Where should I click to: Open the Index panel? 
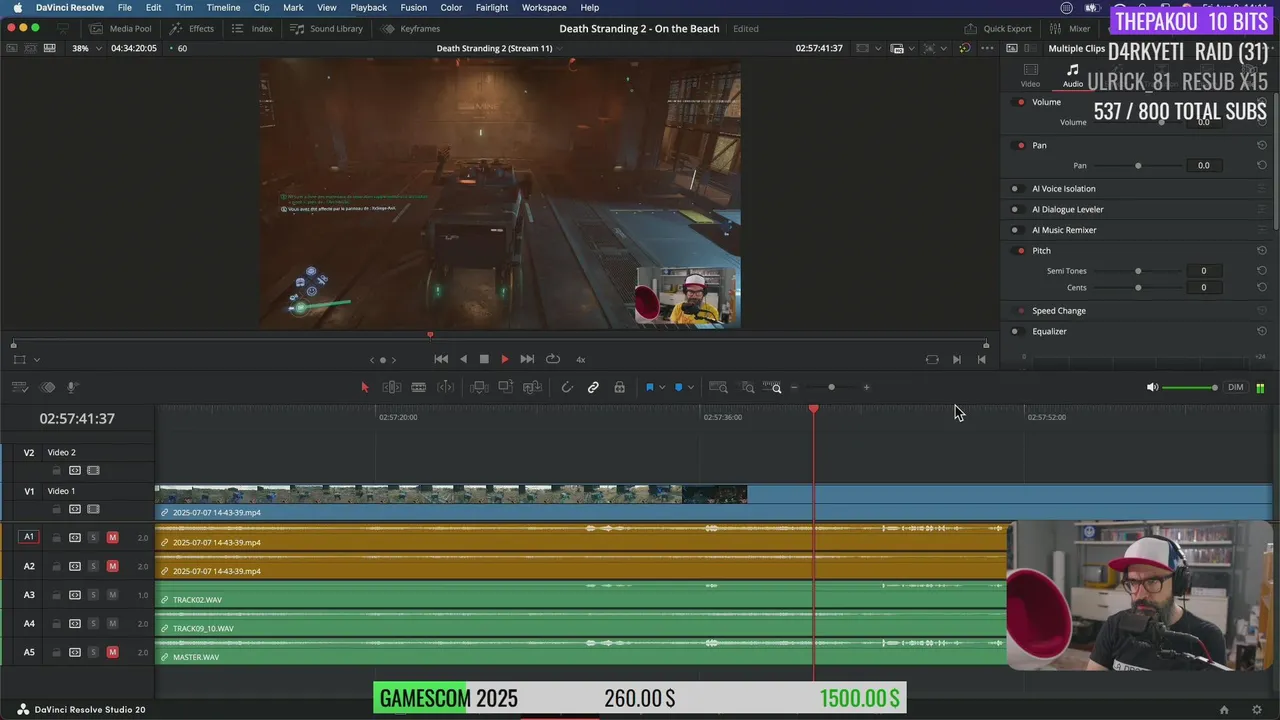point(253,28)
